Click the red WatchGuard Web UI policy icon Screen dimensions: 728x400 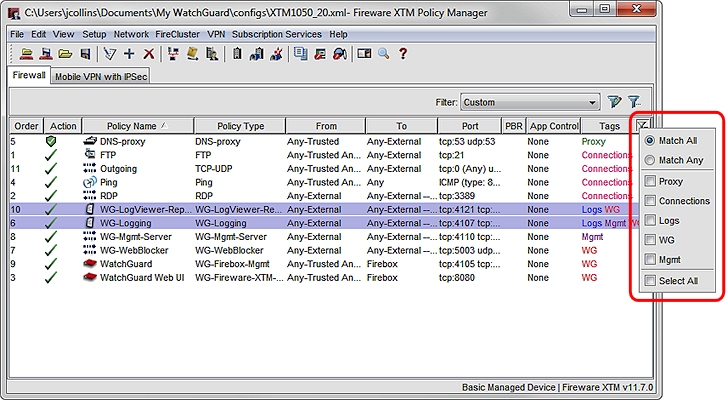coord(90,277)
